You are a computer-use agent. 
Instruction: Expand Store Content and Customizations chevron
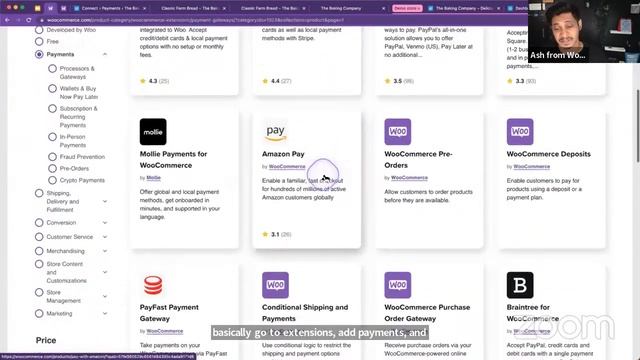(105, 272)
